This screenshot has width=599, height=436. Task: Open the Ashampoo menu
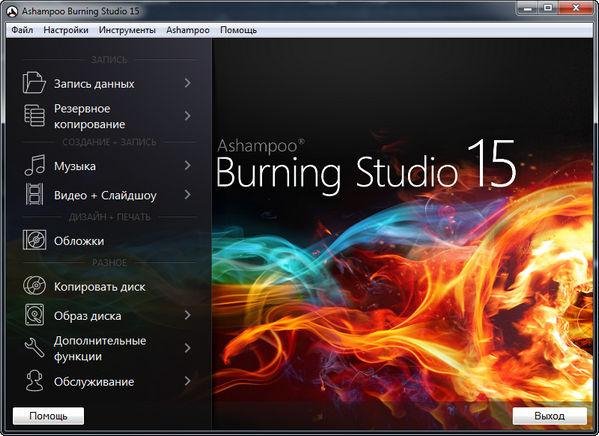188,30
